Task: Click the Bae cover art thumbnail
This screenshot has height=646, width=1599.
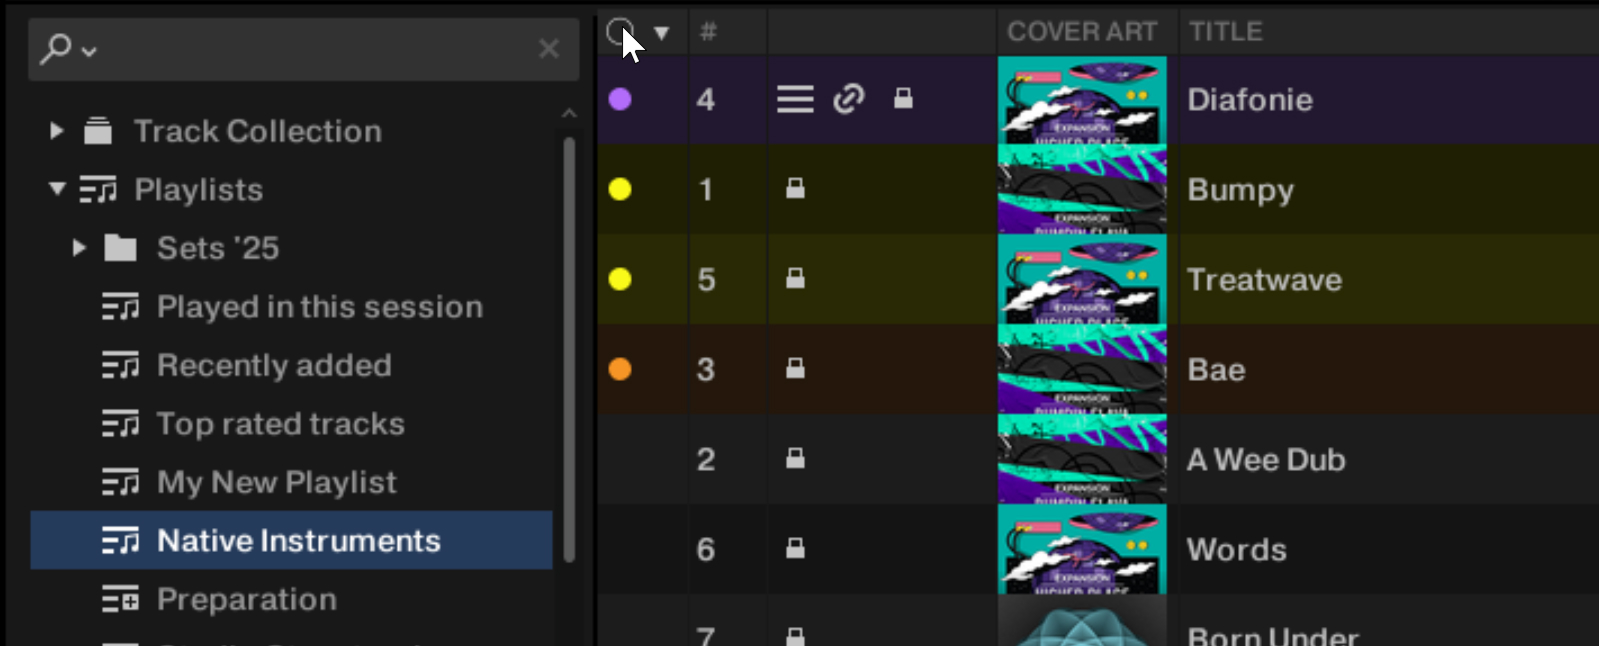Action: (x=1082, y=369)
